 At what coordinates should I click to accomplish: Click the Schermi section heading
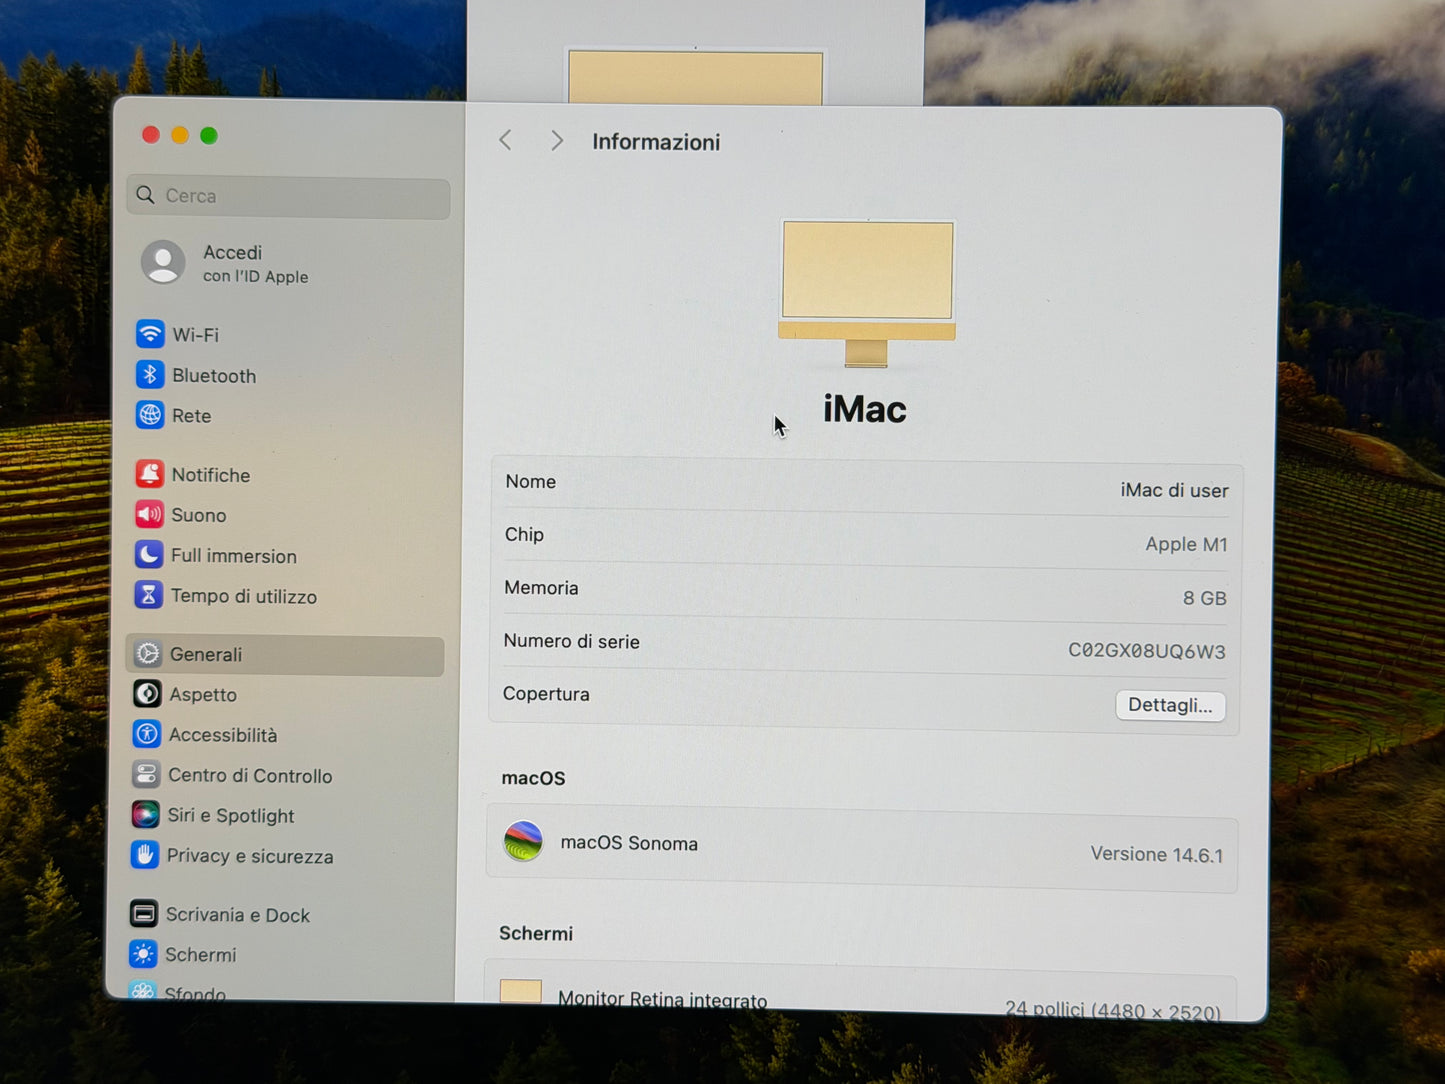[x=536, y=933]
